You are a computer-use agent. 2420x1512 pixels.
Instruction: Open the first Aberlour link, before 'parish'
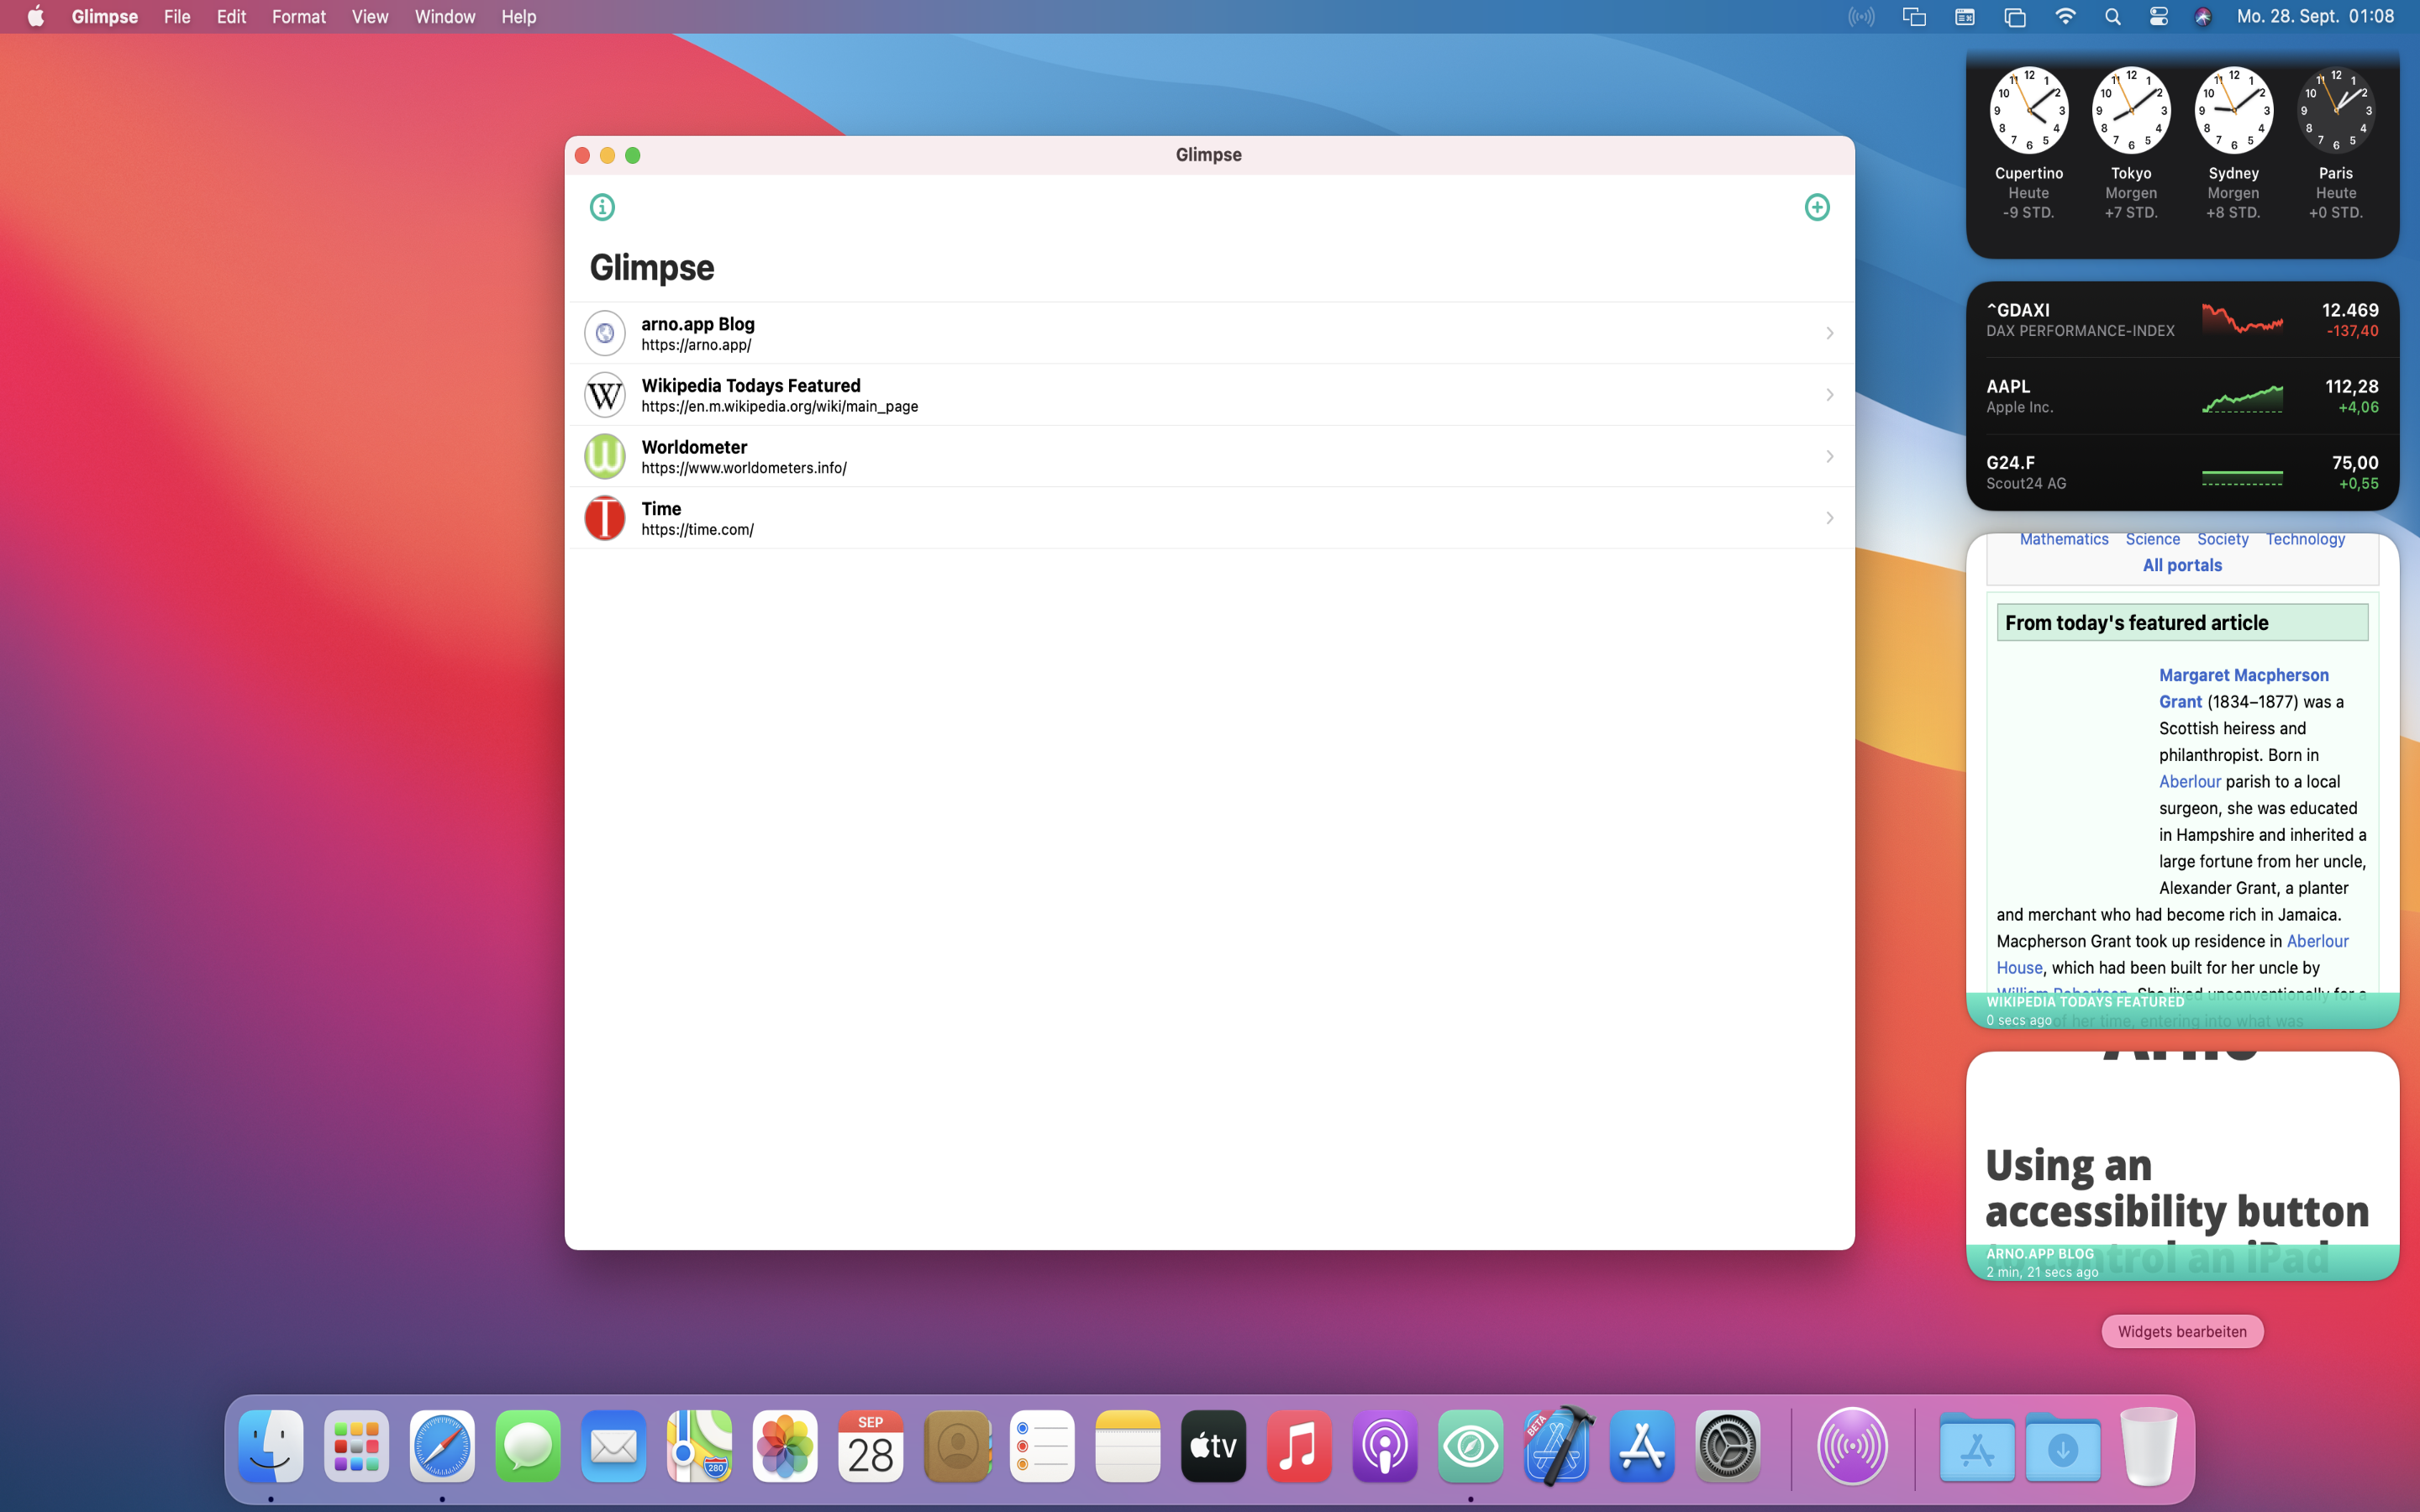(2190, 781)
